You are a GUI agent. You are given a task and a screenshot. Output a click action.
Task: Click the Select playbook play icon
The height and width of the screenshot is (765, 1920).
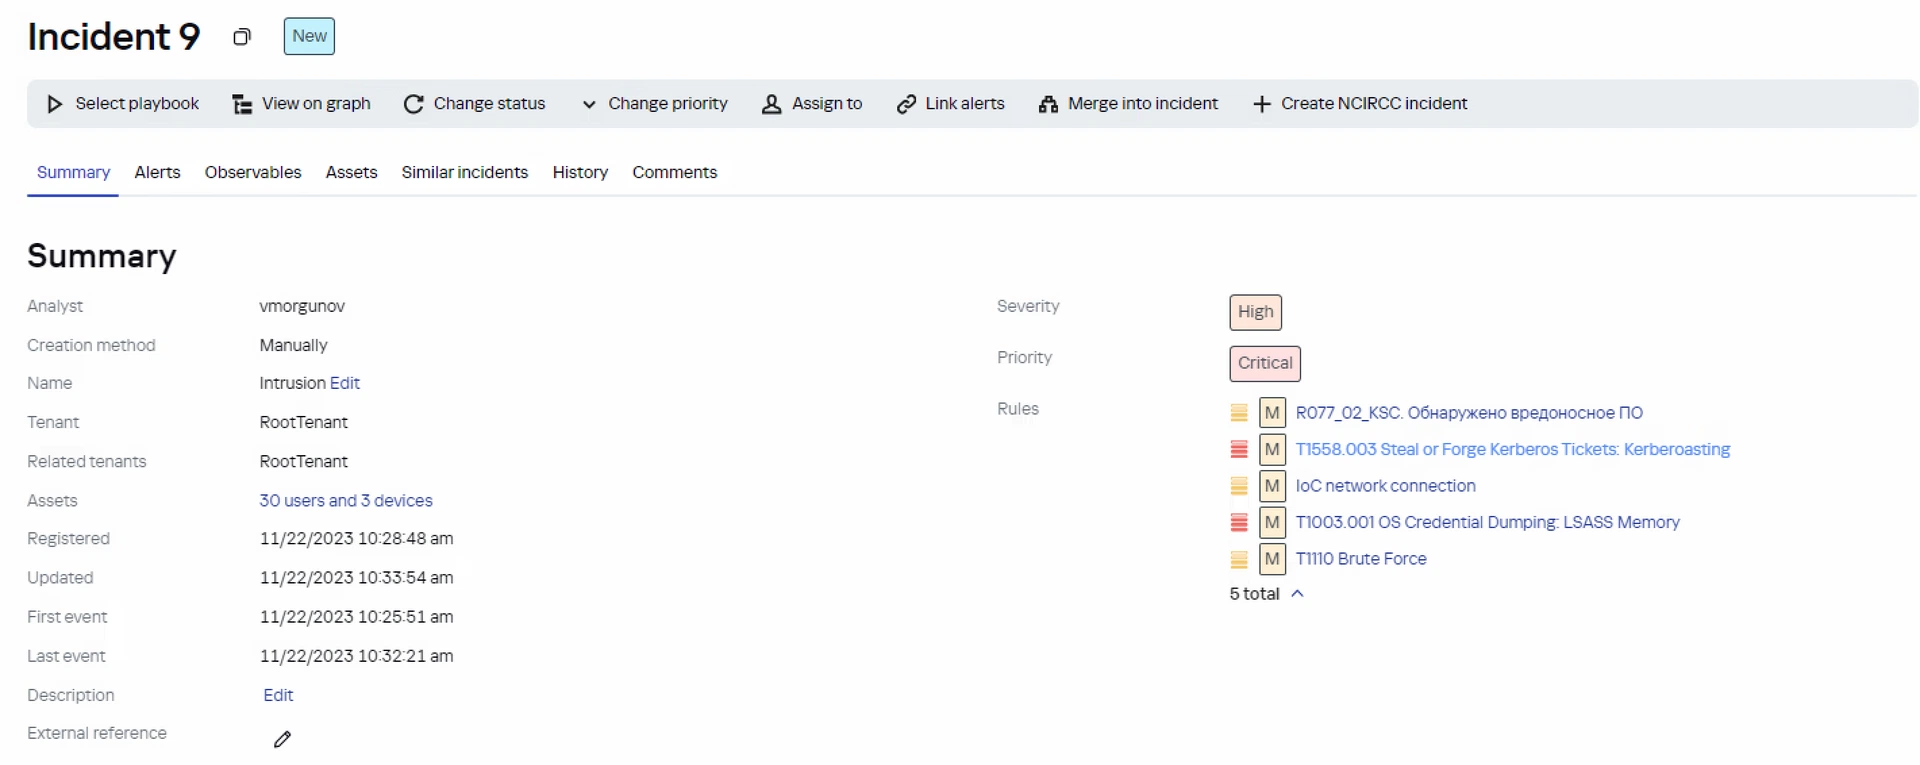tap(55, 104)
